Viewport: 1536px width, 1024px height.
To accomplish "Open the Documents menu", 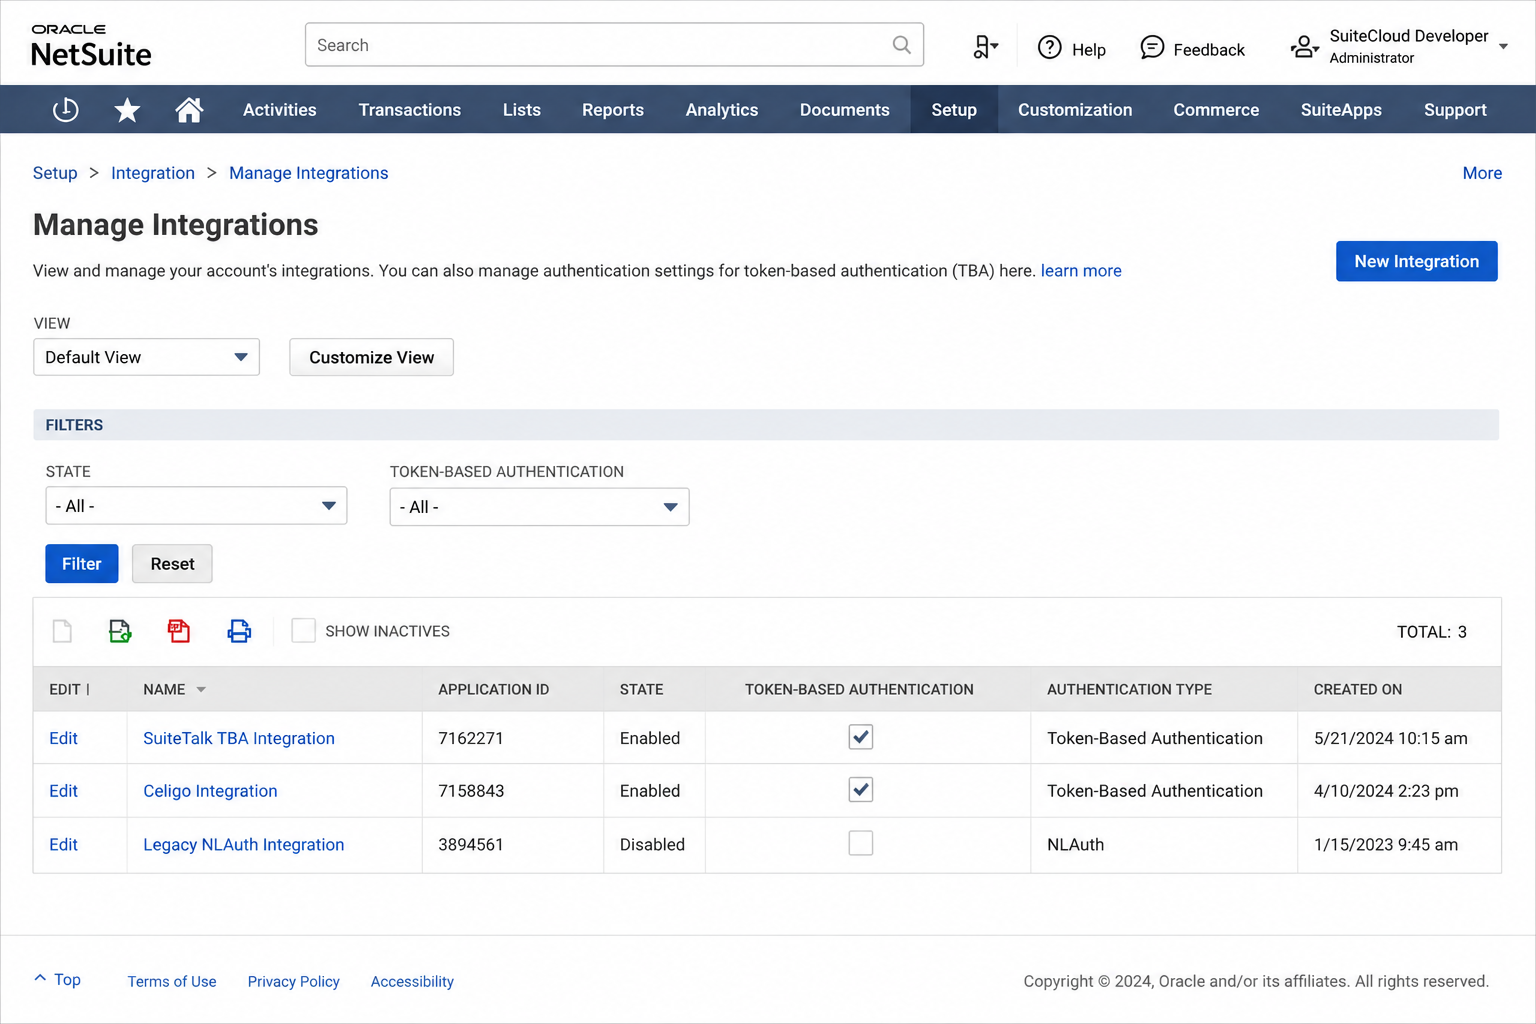I will pos(844,110).
